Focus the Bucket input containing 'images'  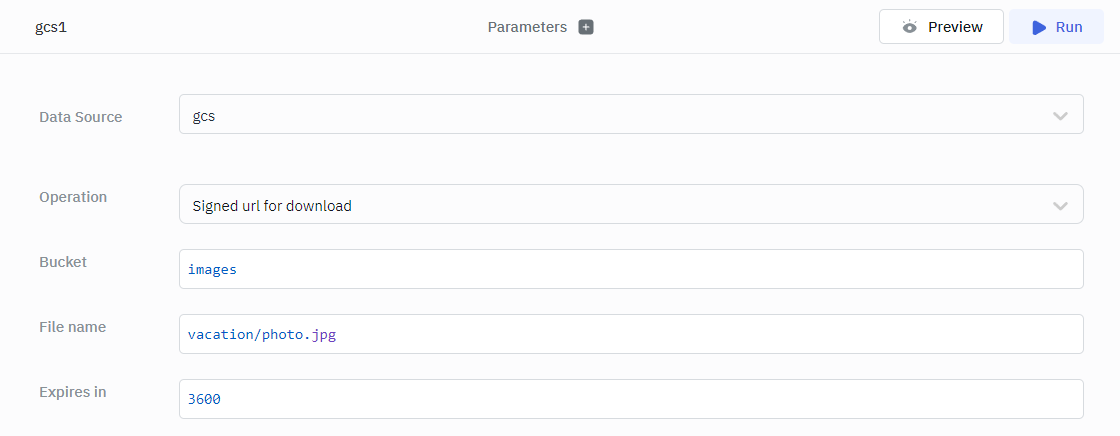(630, 269)
